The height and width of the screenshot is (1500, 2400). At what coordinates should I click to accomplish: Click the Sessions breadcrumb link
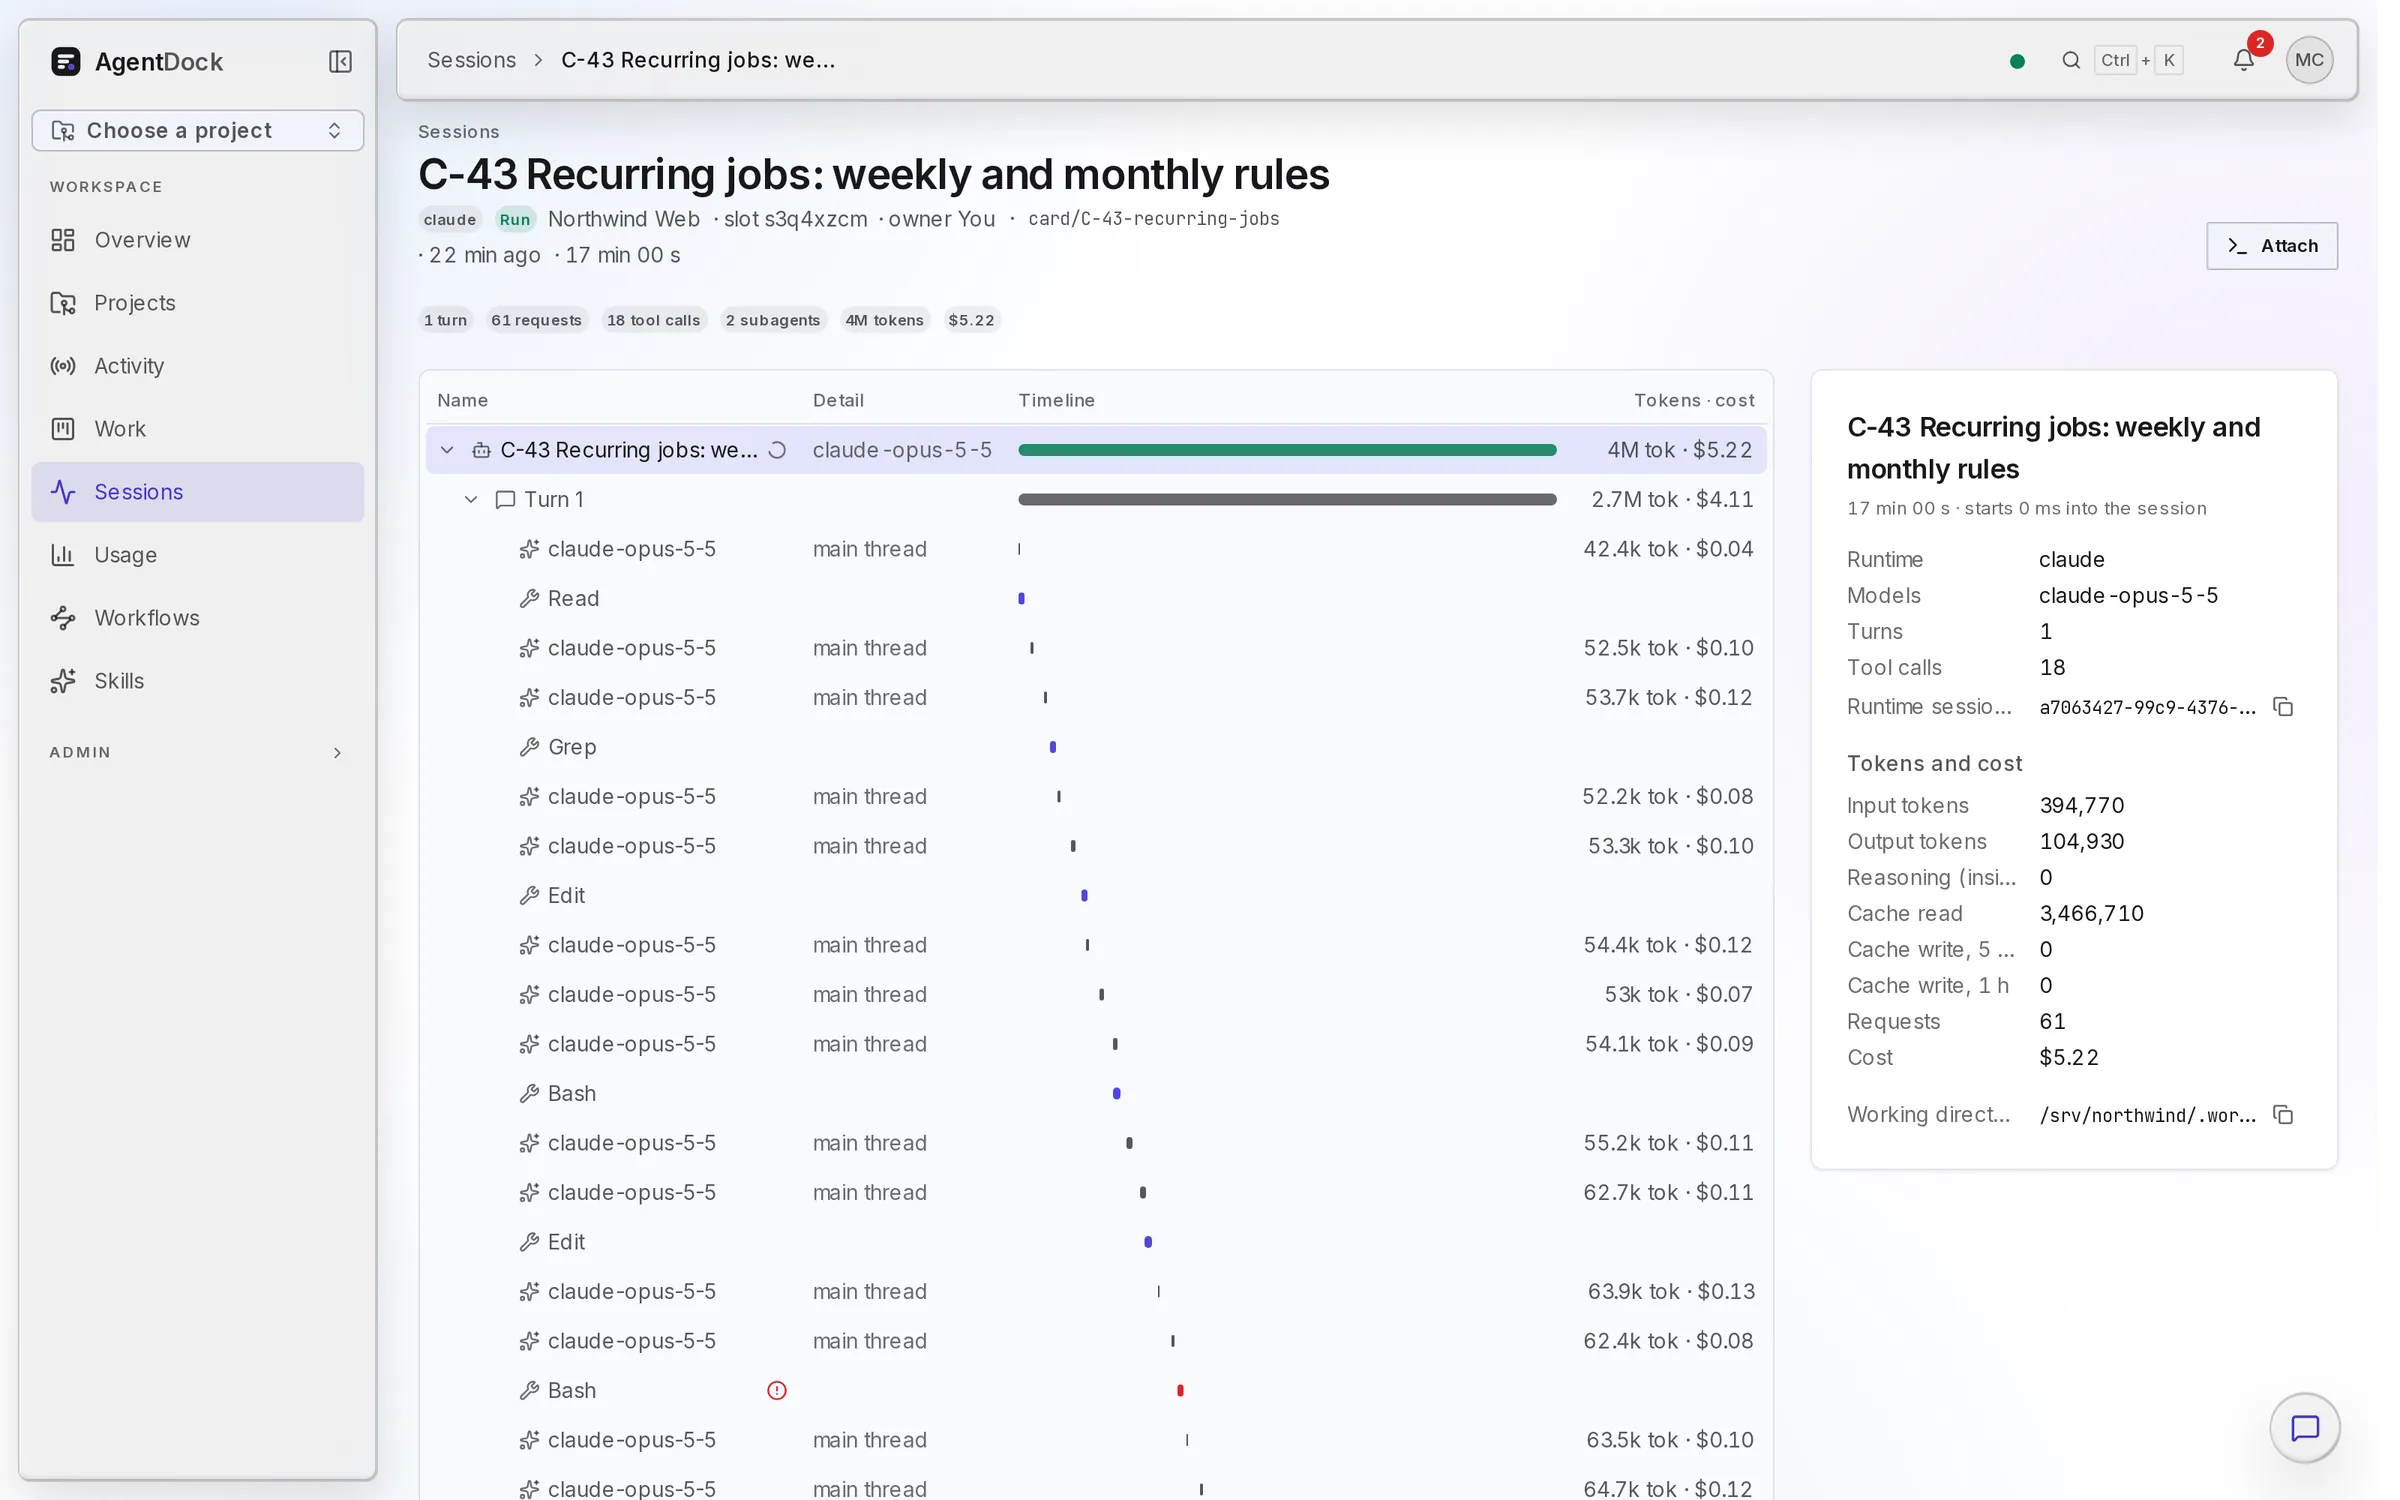click(x=472, y=60)
